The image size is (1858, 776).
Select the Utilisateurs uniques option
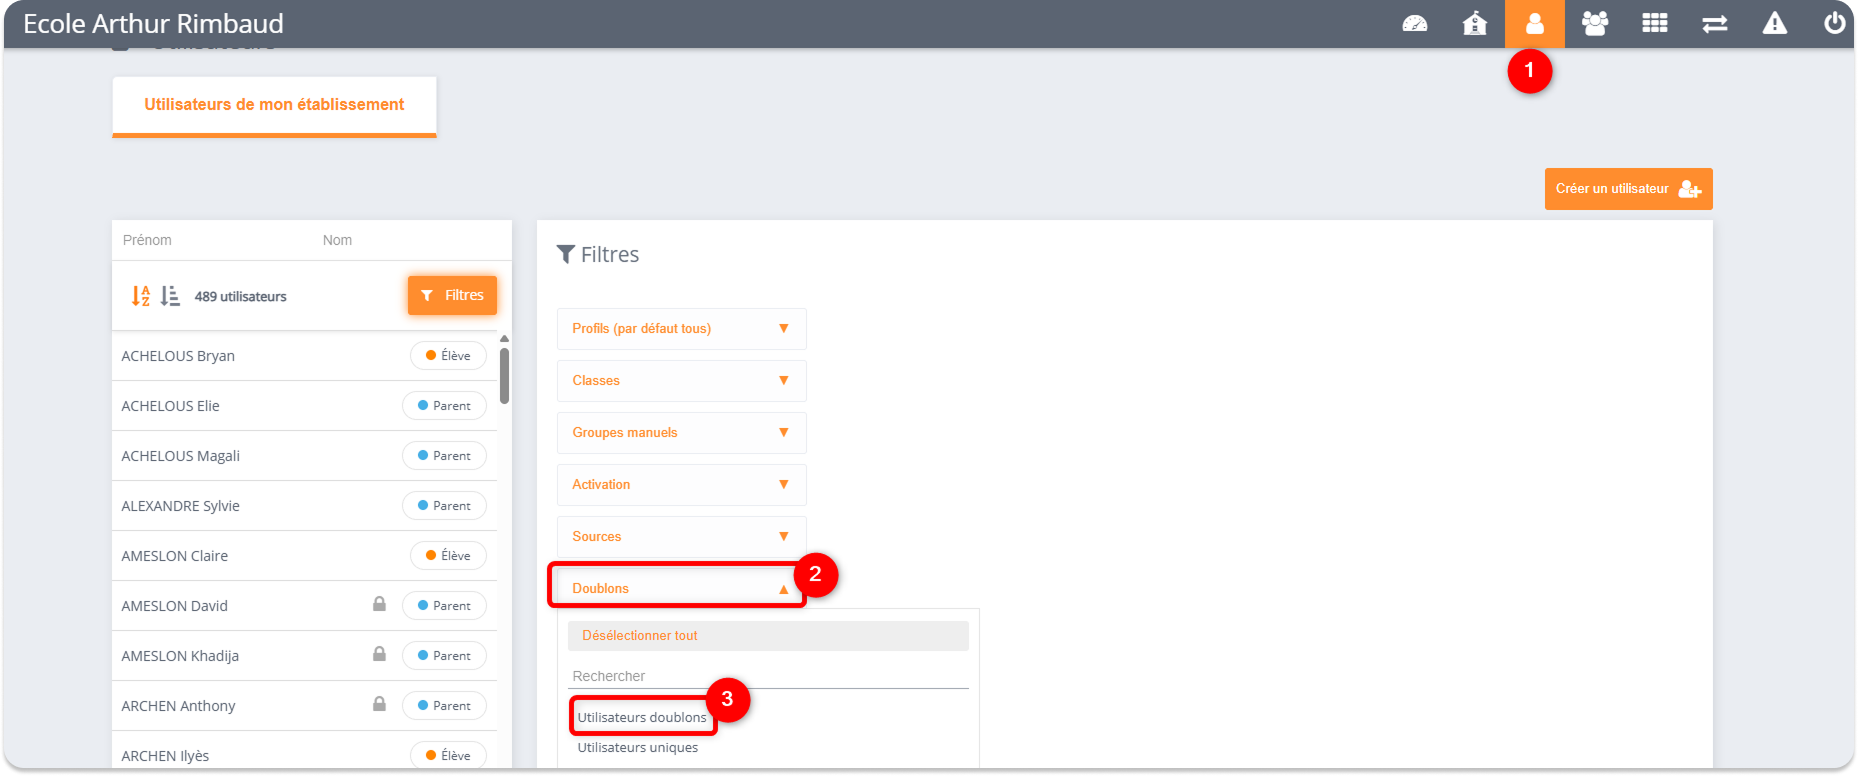coord(638,748)
